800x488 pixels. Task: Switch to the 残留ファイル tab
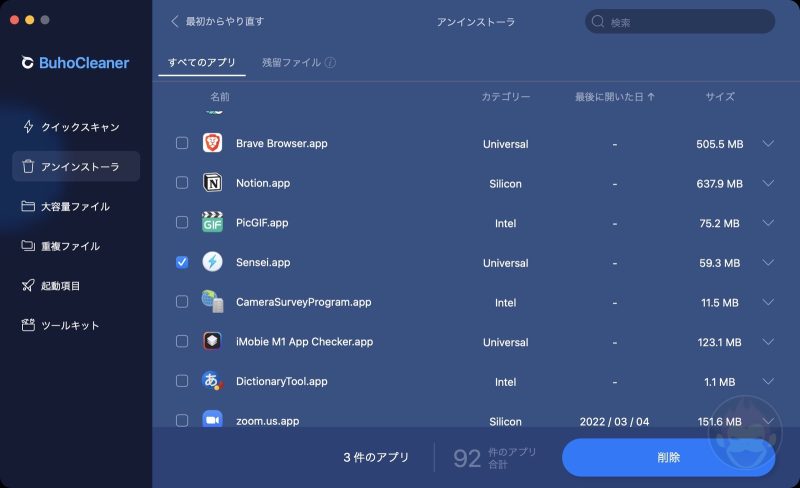291,62
